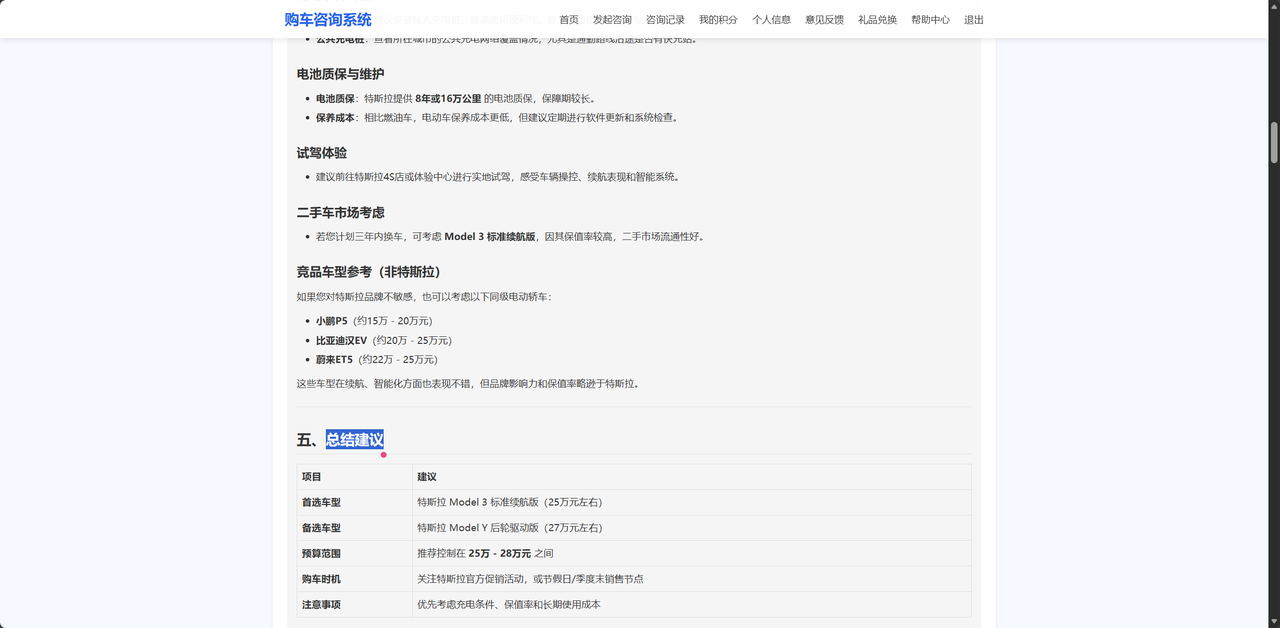Click the 优先考虑充电条件、保值率 cell
Screen dimensions: 1280x628
pyautogui.click(x=691, y=605)
